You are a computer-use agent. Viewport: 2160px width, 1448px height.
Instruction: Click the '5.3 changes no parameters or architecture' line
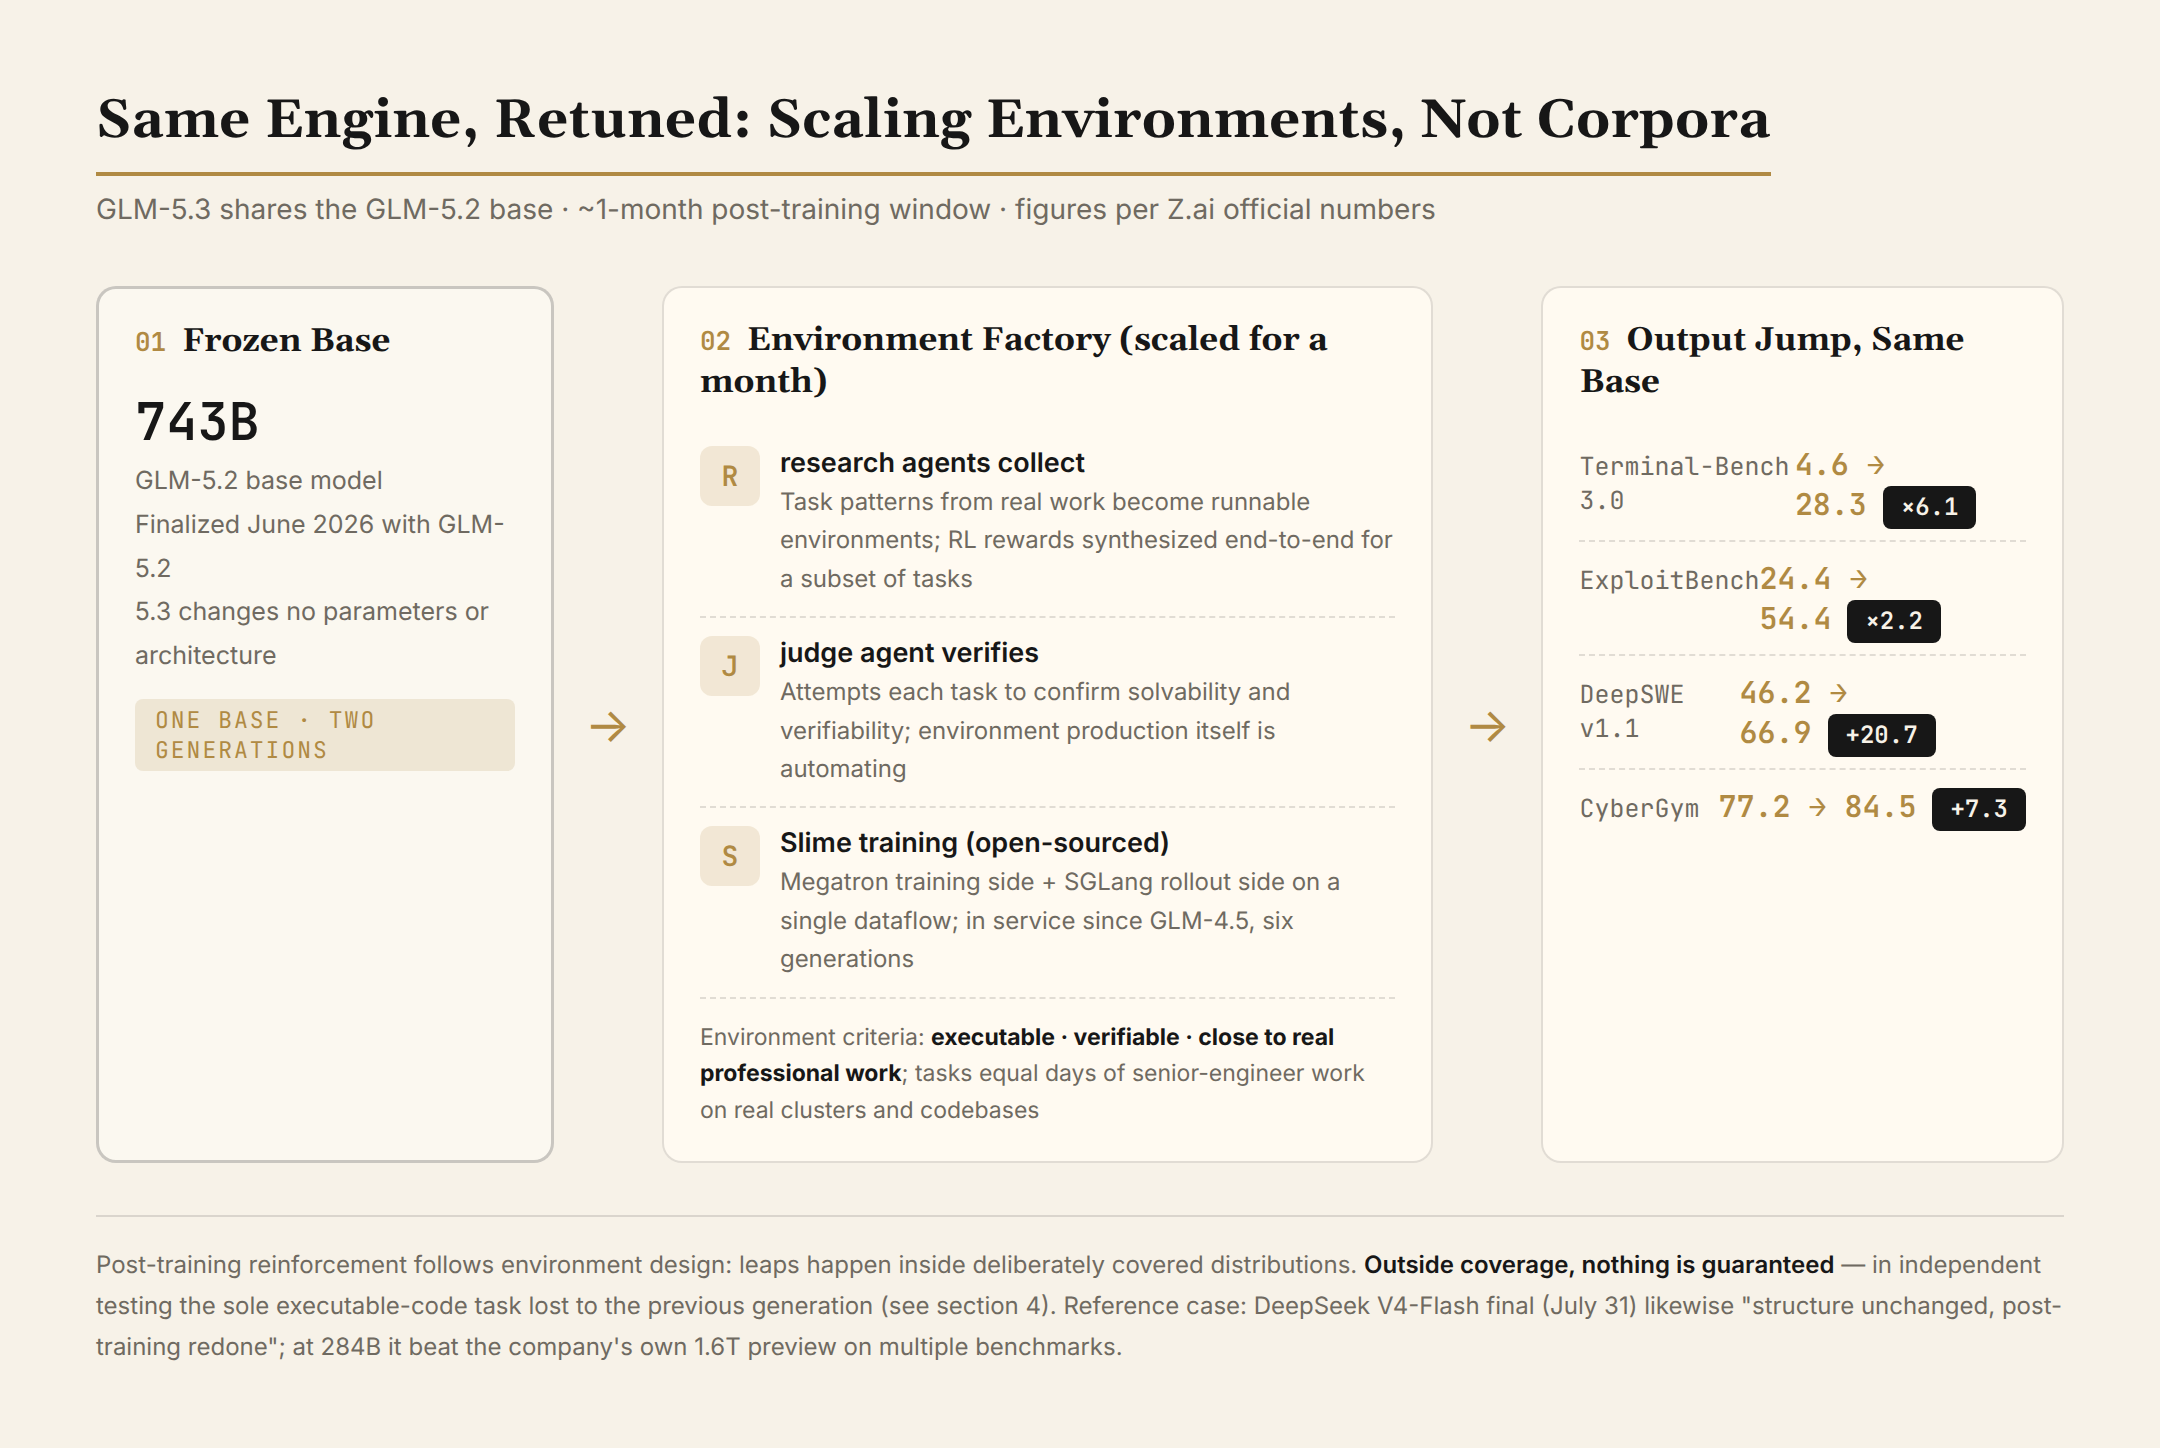click(311, 633)
